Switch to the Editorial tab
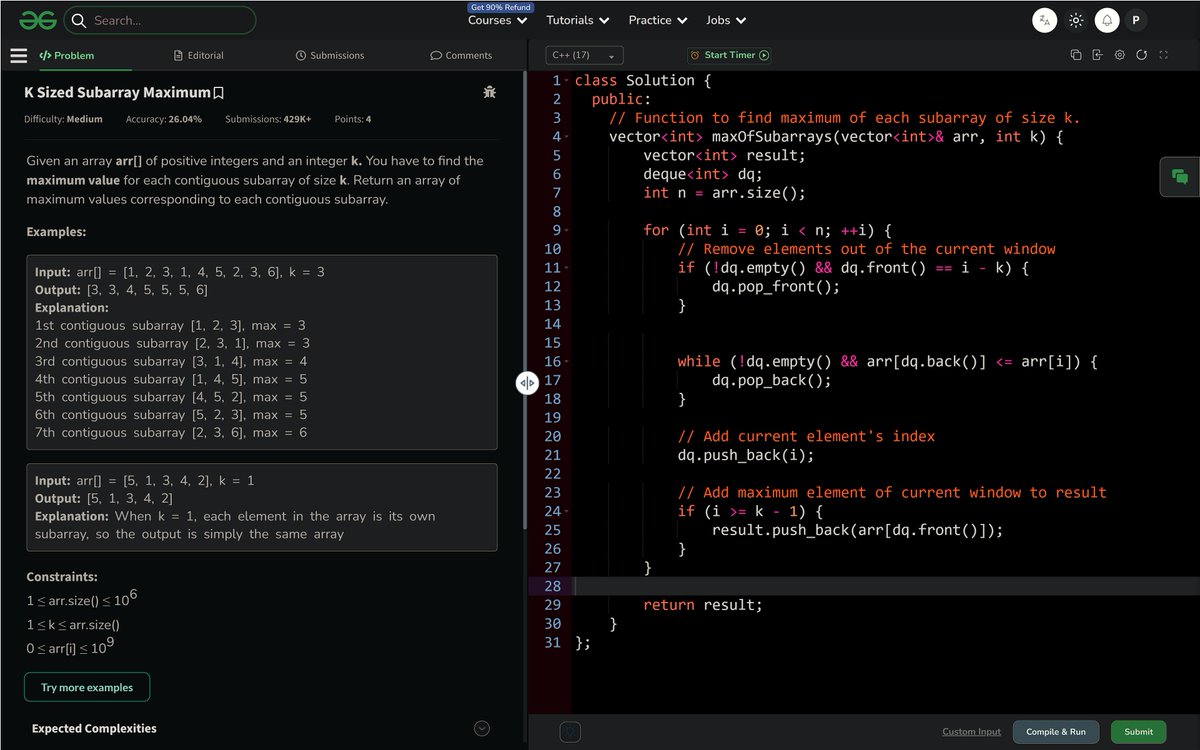The width and height of the screenshot is (1200, 750). (x=198, y=55)
